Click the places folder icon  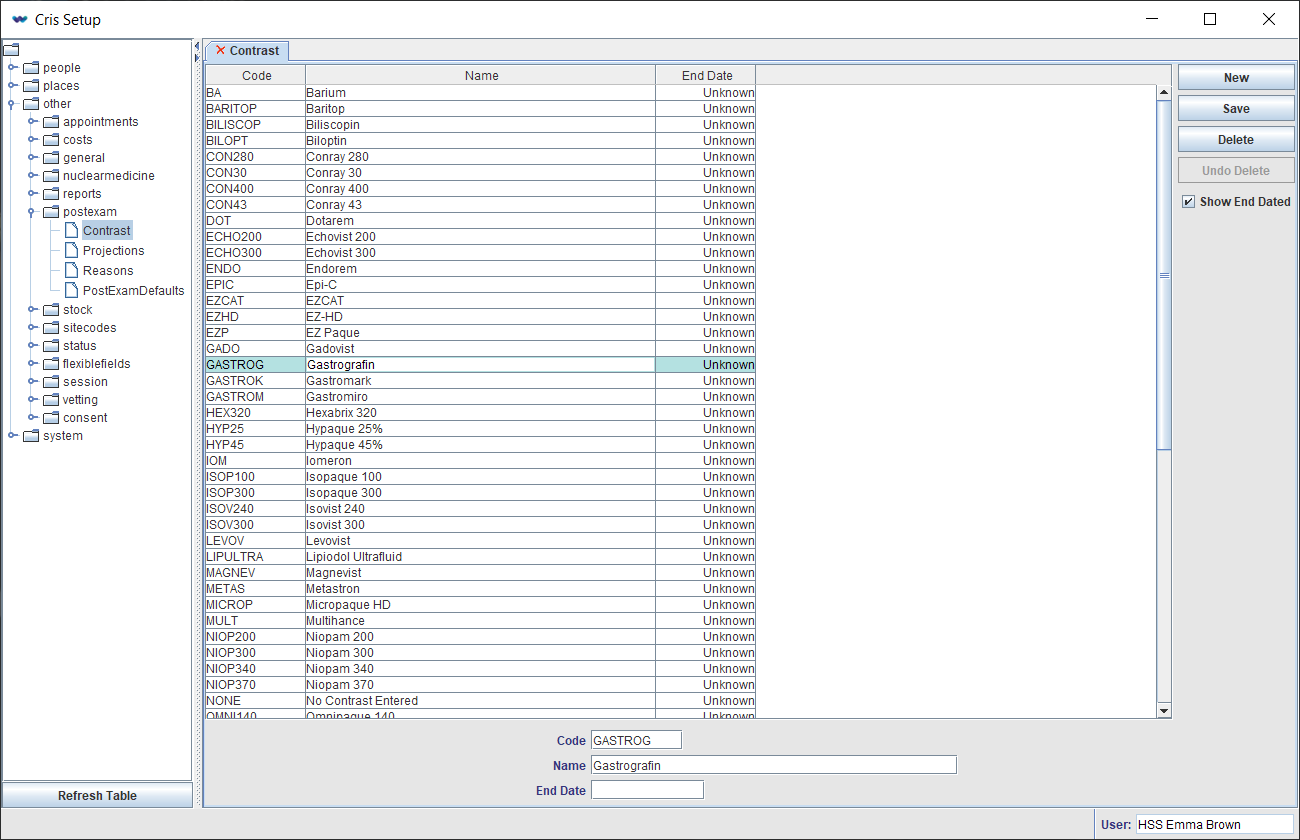click(x=31, y=86)
